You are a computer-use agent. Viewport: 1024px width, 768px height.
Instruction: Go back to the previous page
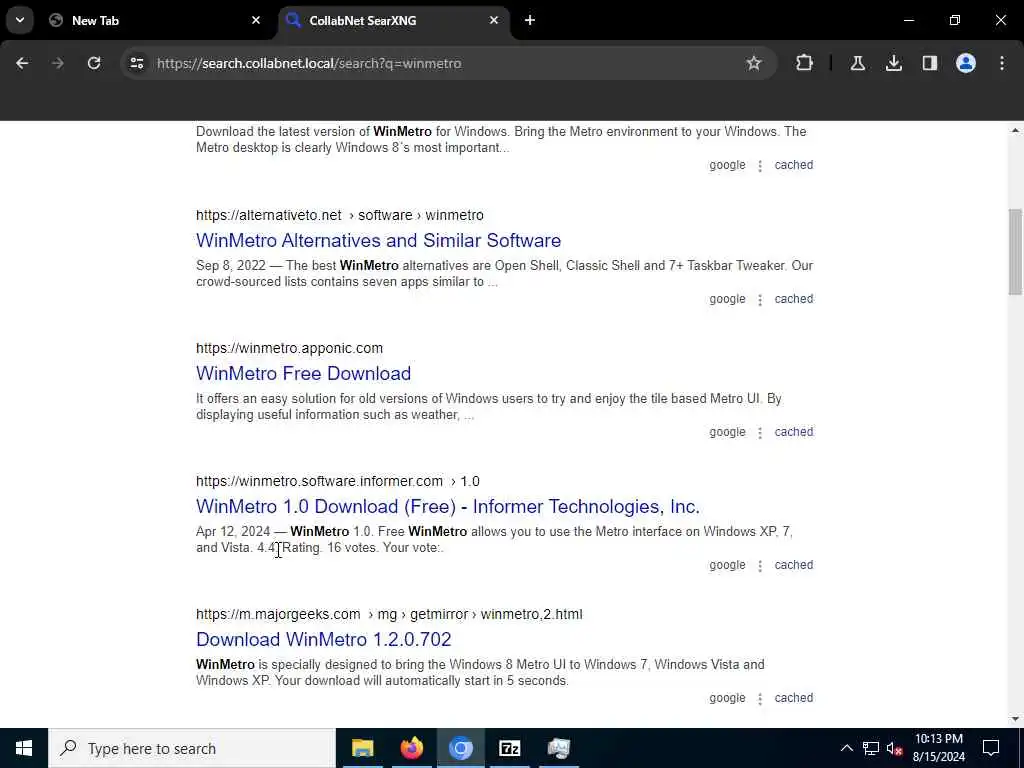pos(22,63)
